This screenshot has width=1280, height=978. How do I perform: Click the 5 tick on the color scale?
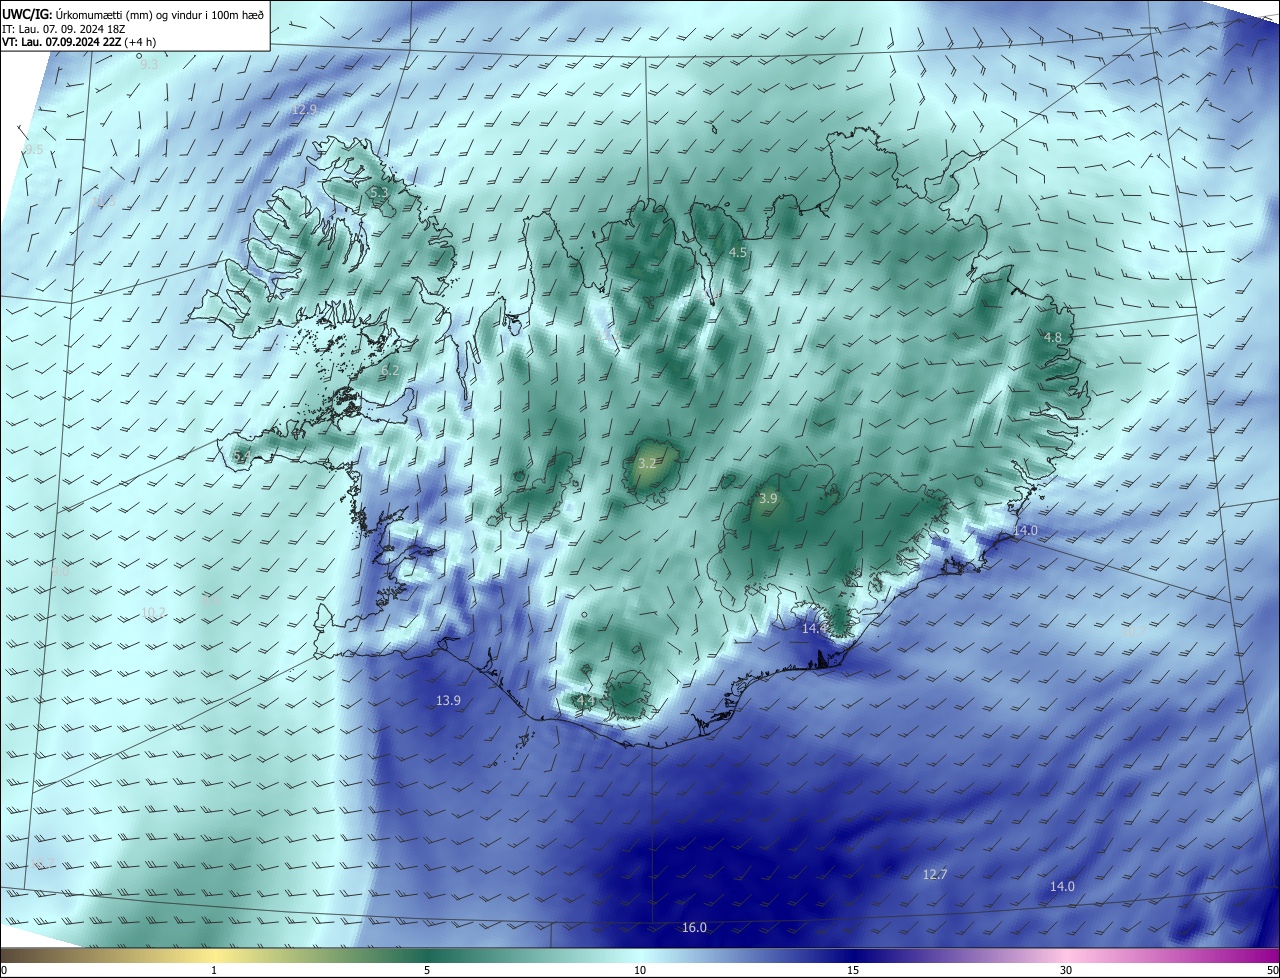[x=427, y=970]
